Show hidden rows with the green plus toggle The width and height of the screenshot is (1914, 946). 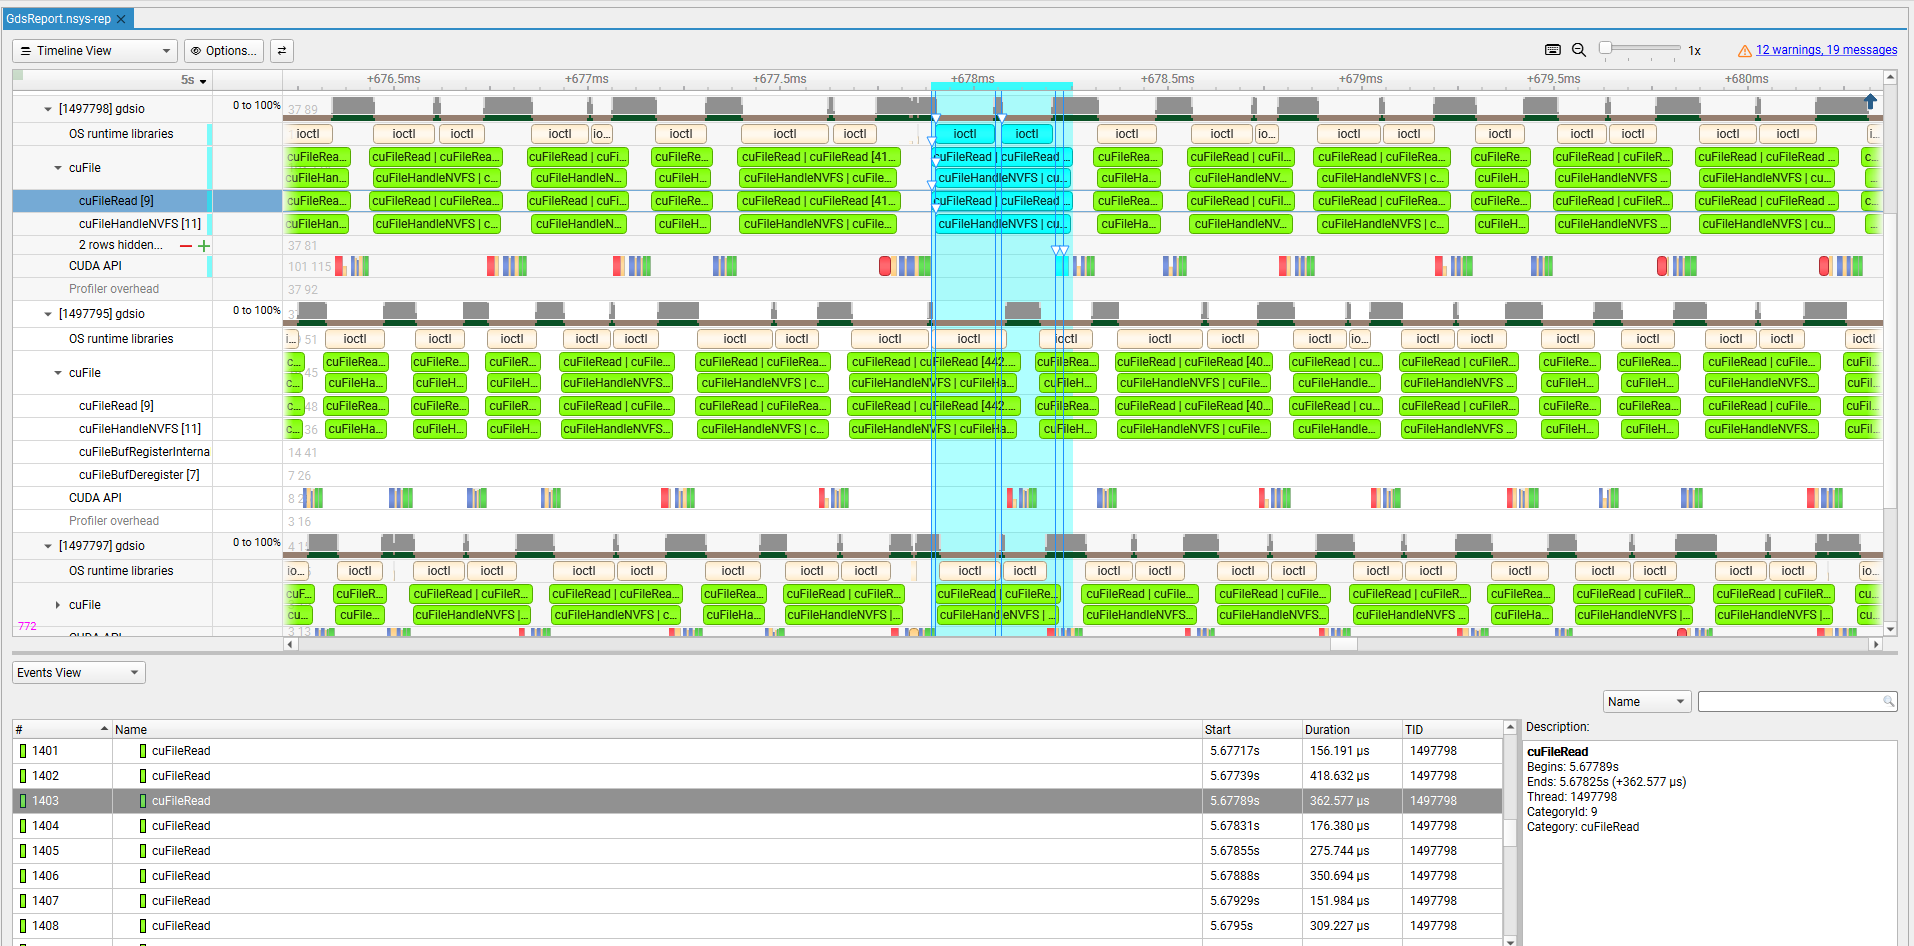tap(205, 244)
